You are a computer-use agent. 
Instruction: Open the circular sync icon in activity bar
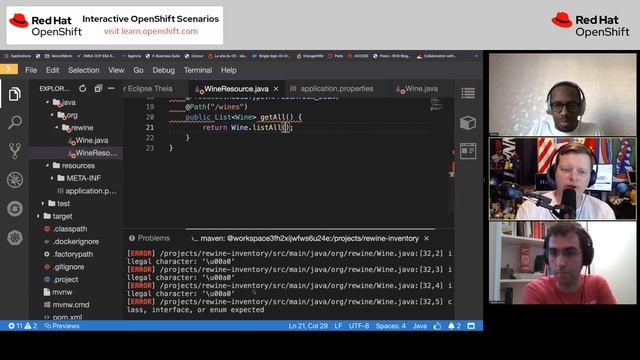click(15, 209)
